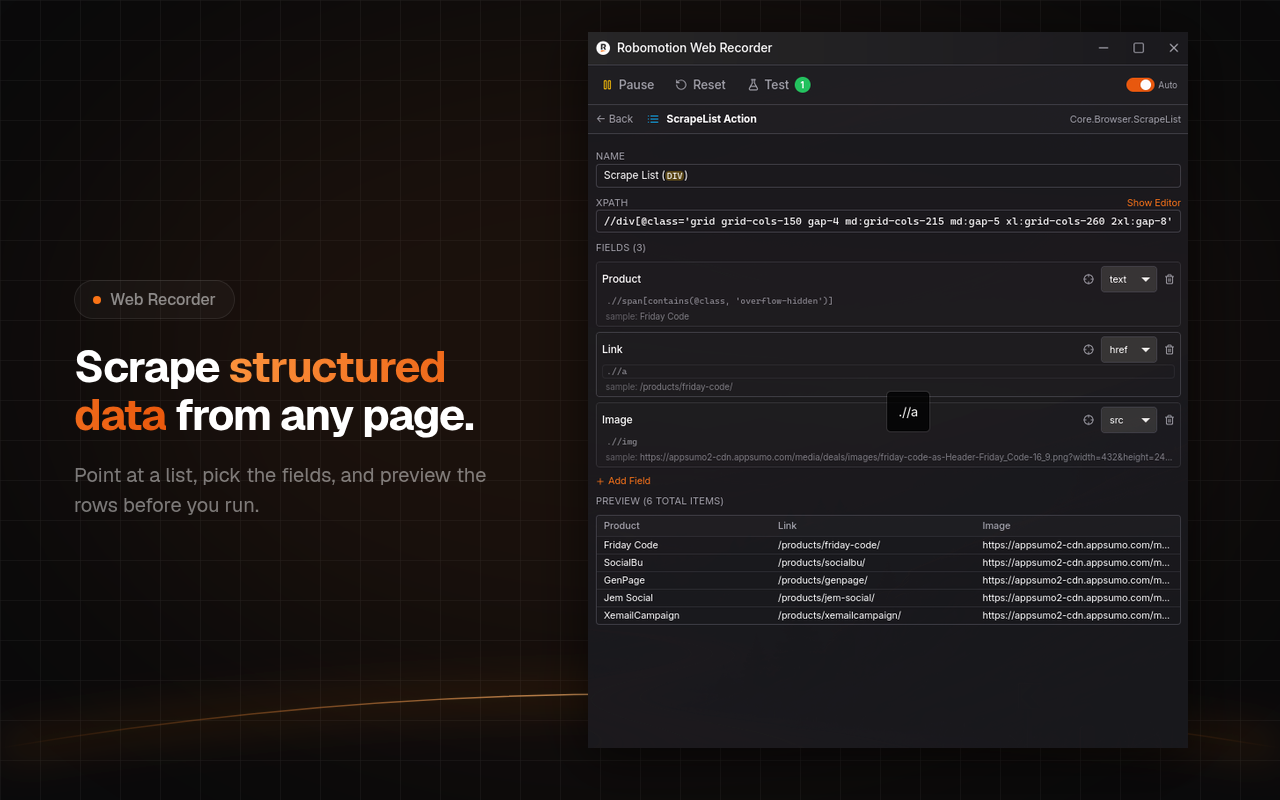Click the Robomotion logo icon in title bar
Screen dimensions: 1280x800
[x=603, y=48]
